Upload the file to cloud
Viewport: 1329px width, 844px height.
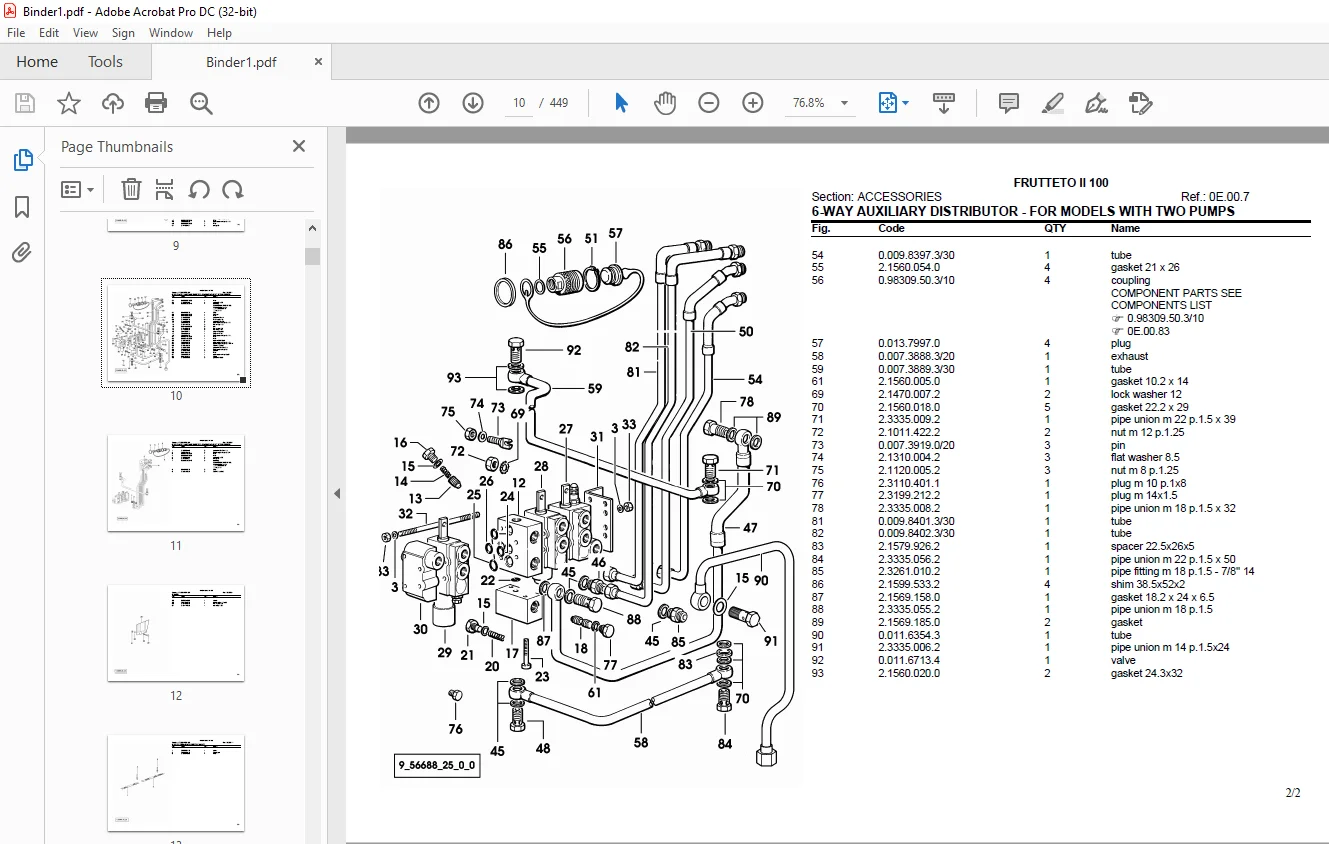coord(113,103)
